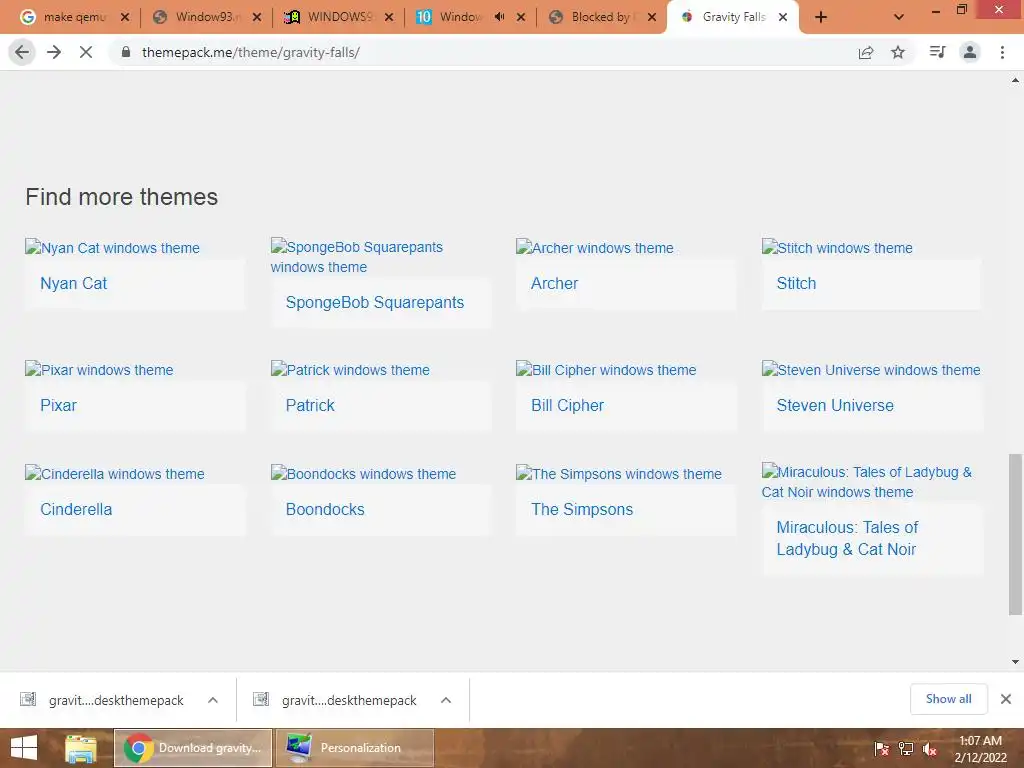View site security lock info
This screenshot has height=768, width=1024.
[x=126, y=52]
